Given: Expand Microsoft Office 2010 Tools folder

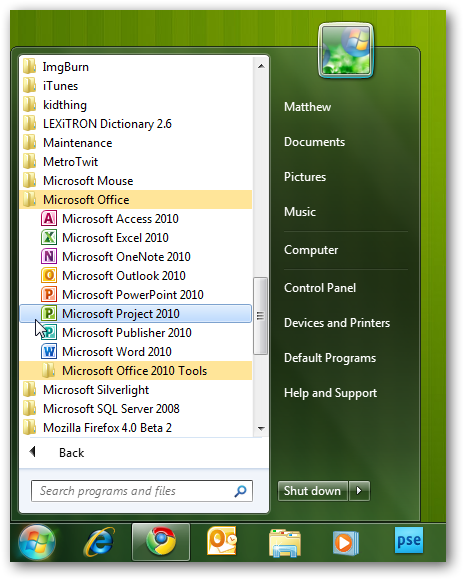Looking at the screenshot, I should [135, 371].
